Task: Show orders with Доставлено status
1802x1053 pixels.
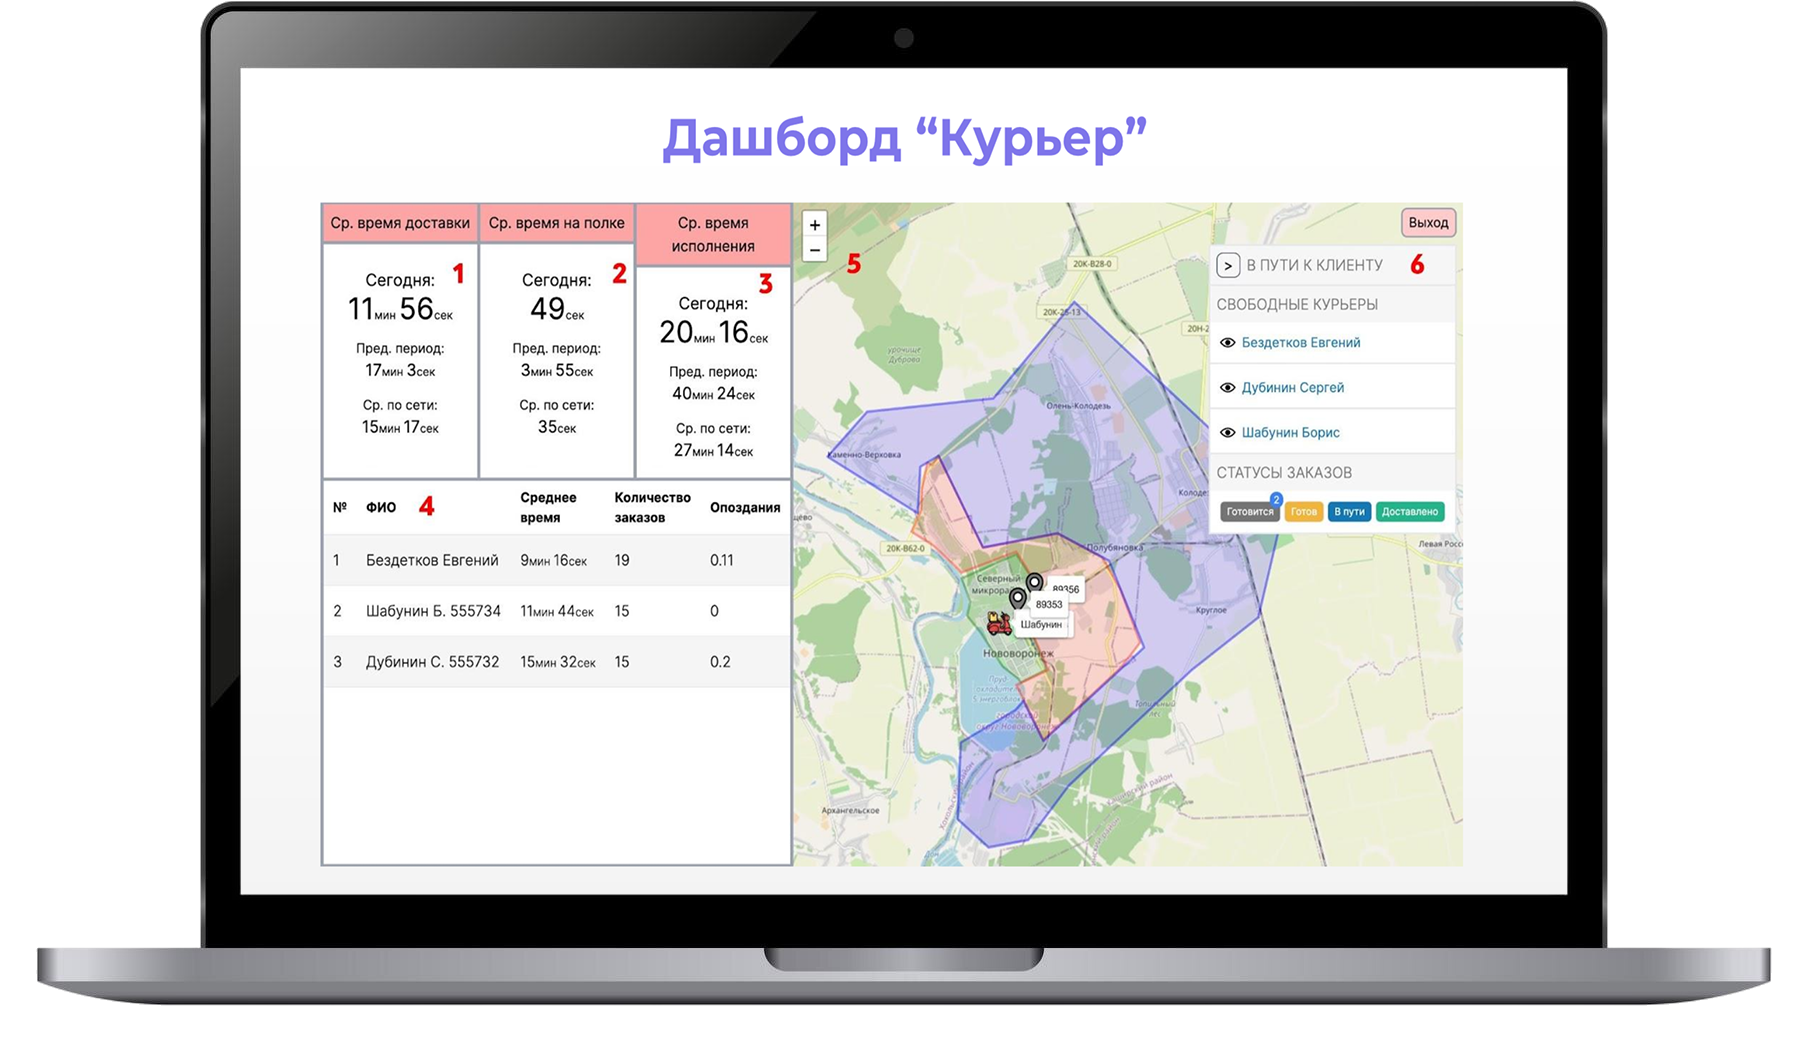Action: pyautogui.click(x=1409, y=512)
